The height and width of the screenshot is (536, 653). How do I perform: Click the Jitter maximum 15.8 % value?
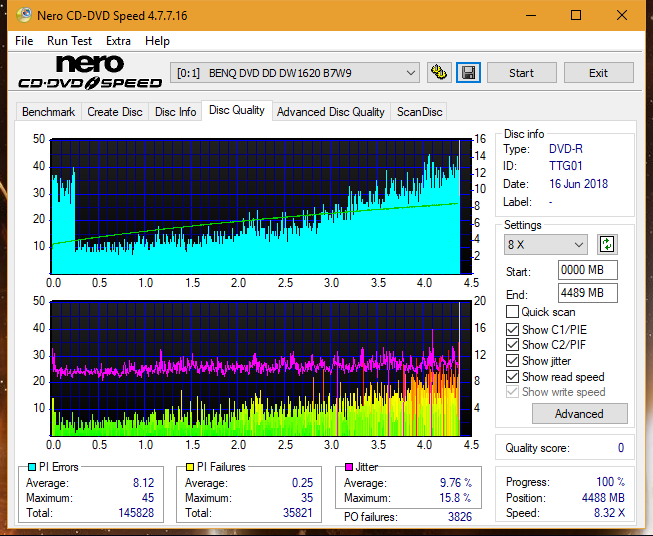click(x=455, y=498)
